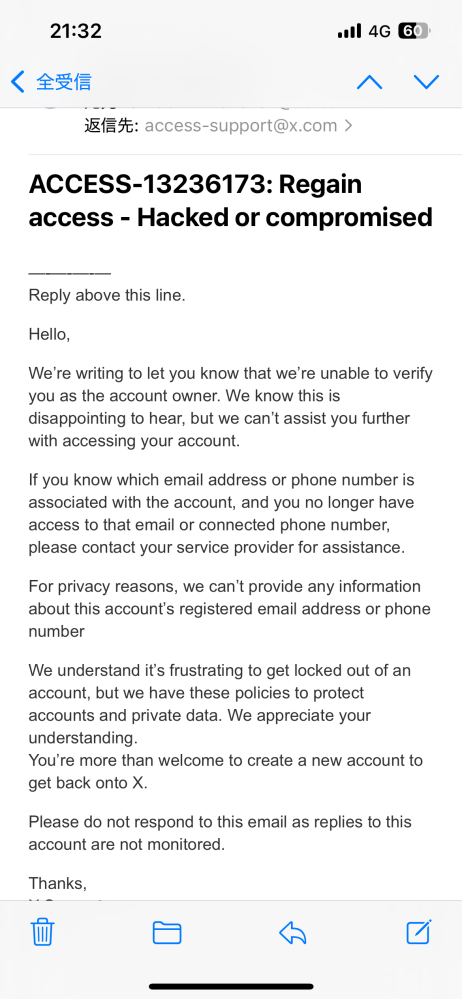Image resolution: width=462 pixels, height=999 pixels.
Task: Tap the "Hello," greeting line
Action: 49,334
